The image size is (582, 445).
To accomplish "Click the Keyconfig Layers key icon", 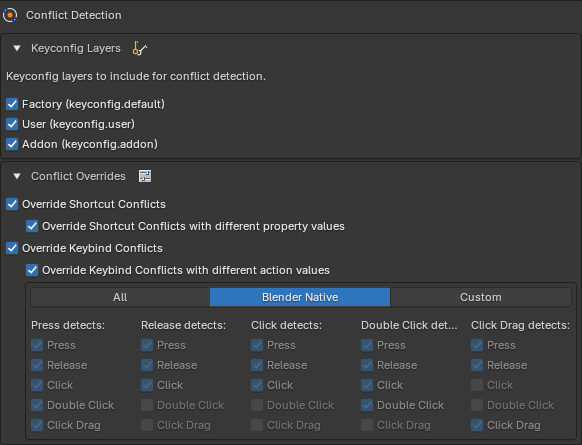I will point(140,48).
